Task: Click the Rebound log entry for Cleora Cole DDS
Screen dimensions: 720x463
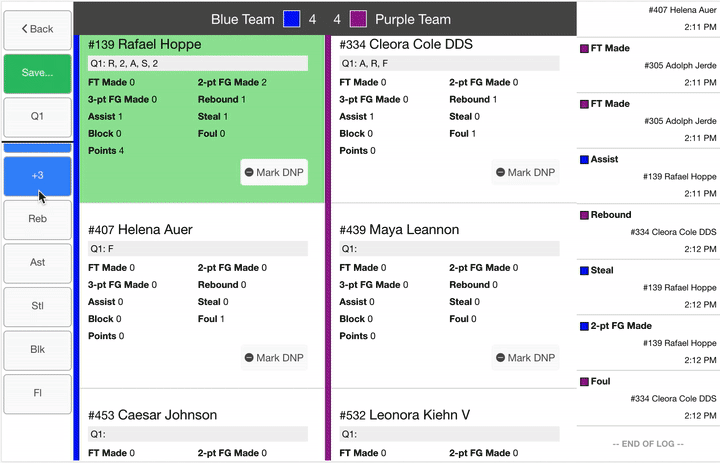Action: click(x=648, y=232)
